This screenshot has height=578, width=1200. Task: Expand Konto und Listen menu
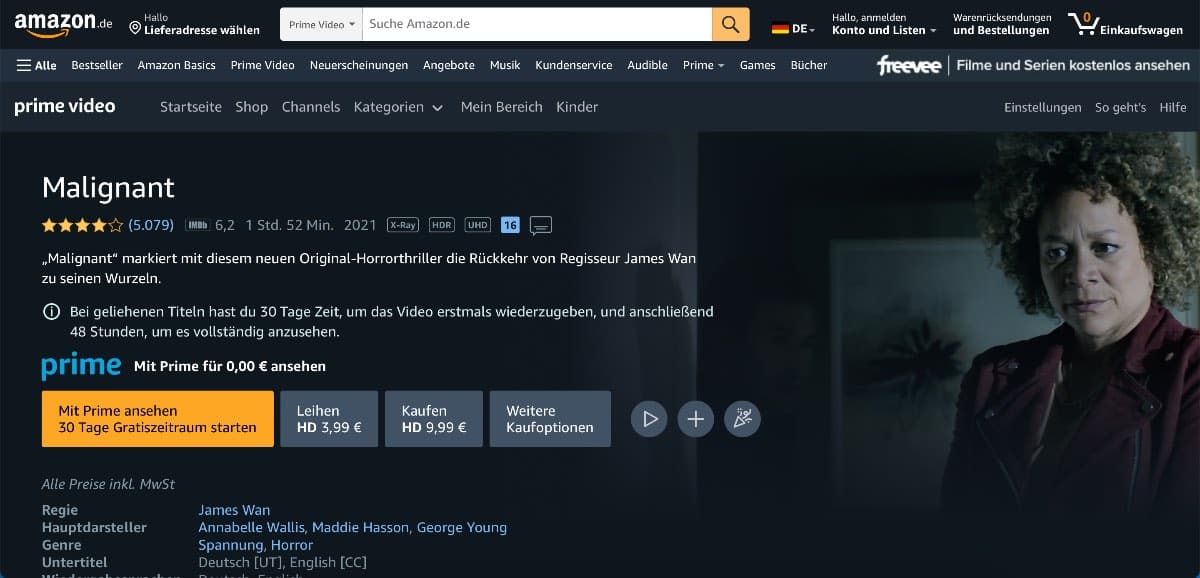(884, 24)
